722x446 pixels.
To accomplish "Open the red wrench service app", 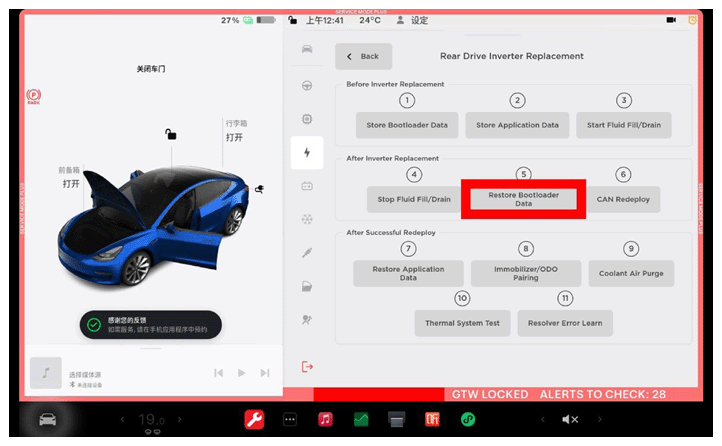I will tap(254, 419).
